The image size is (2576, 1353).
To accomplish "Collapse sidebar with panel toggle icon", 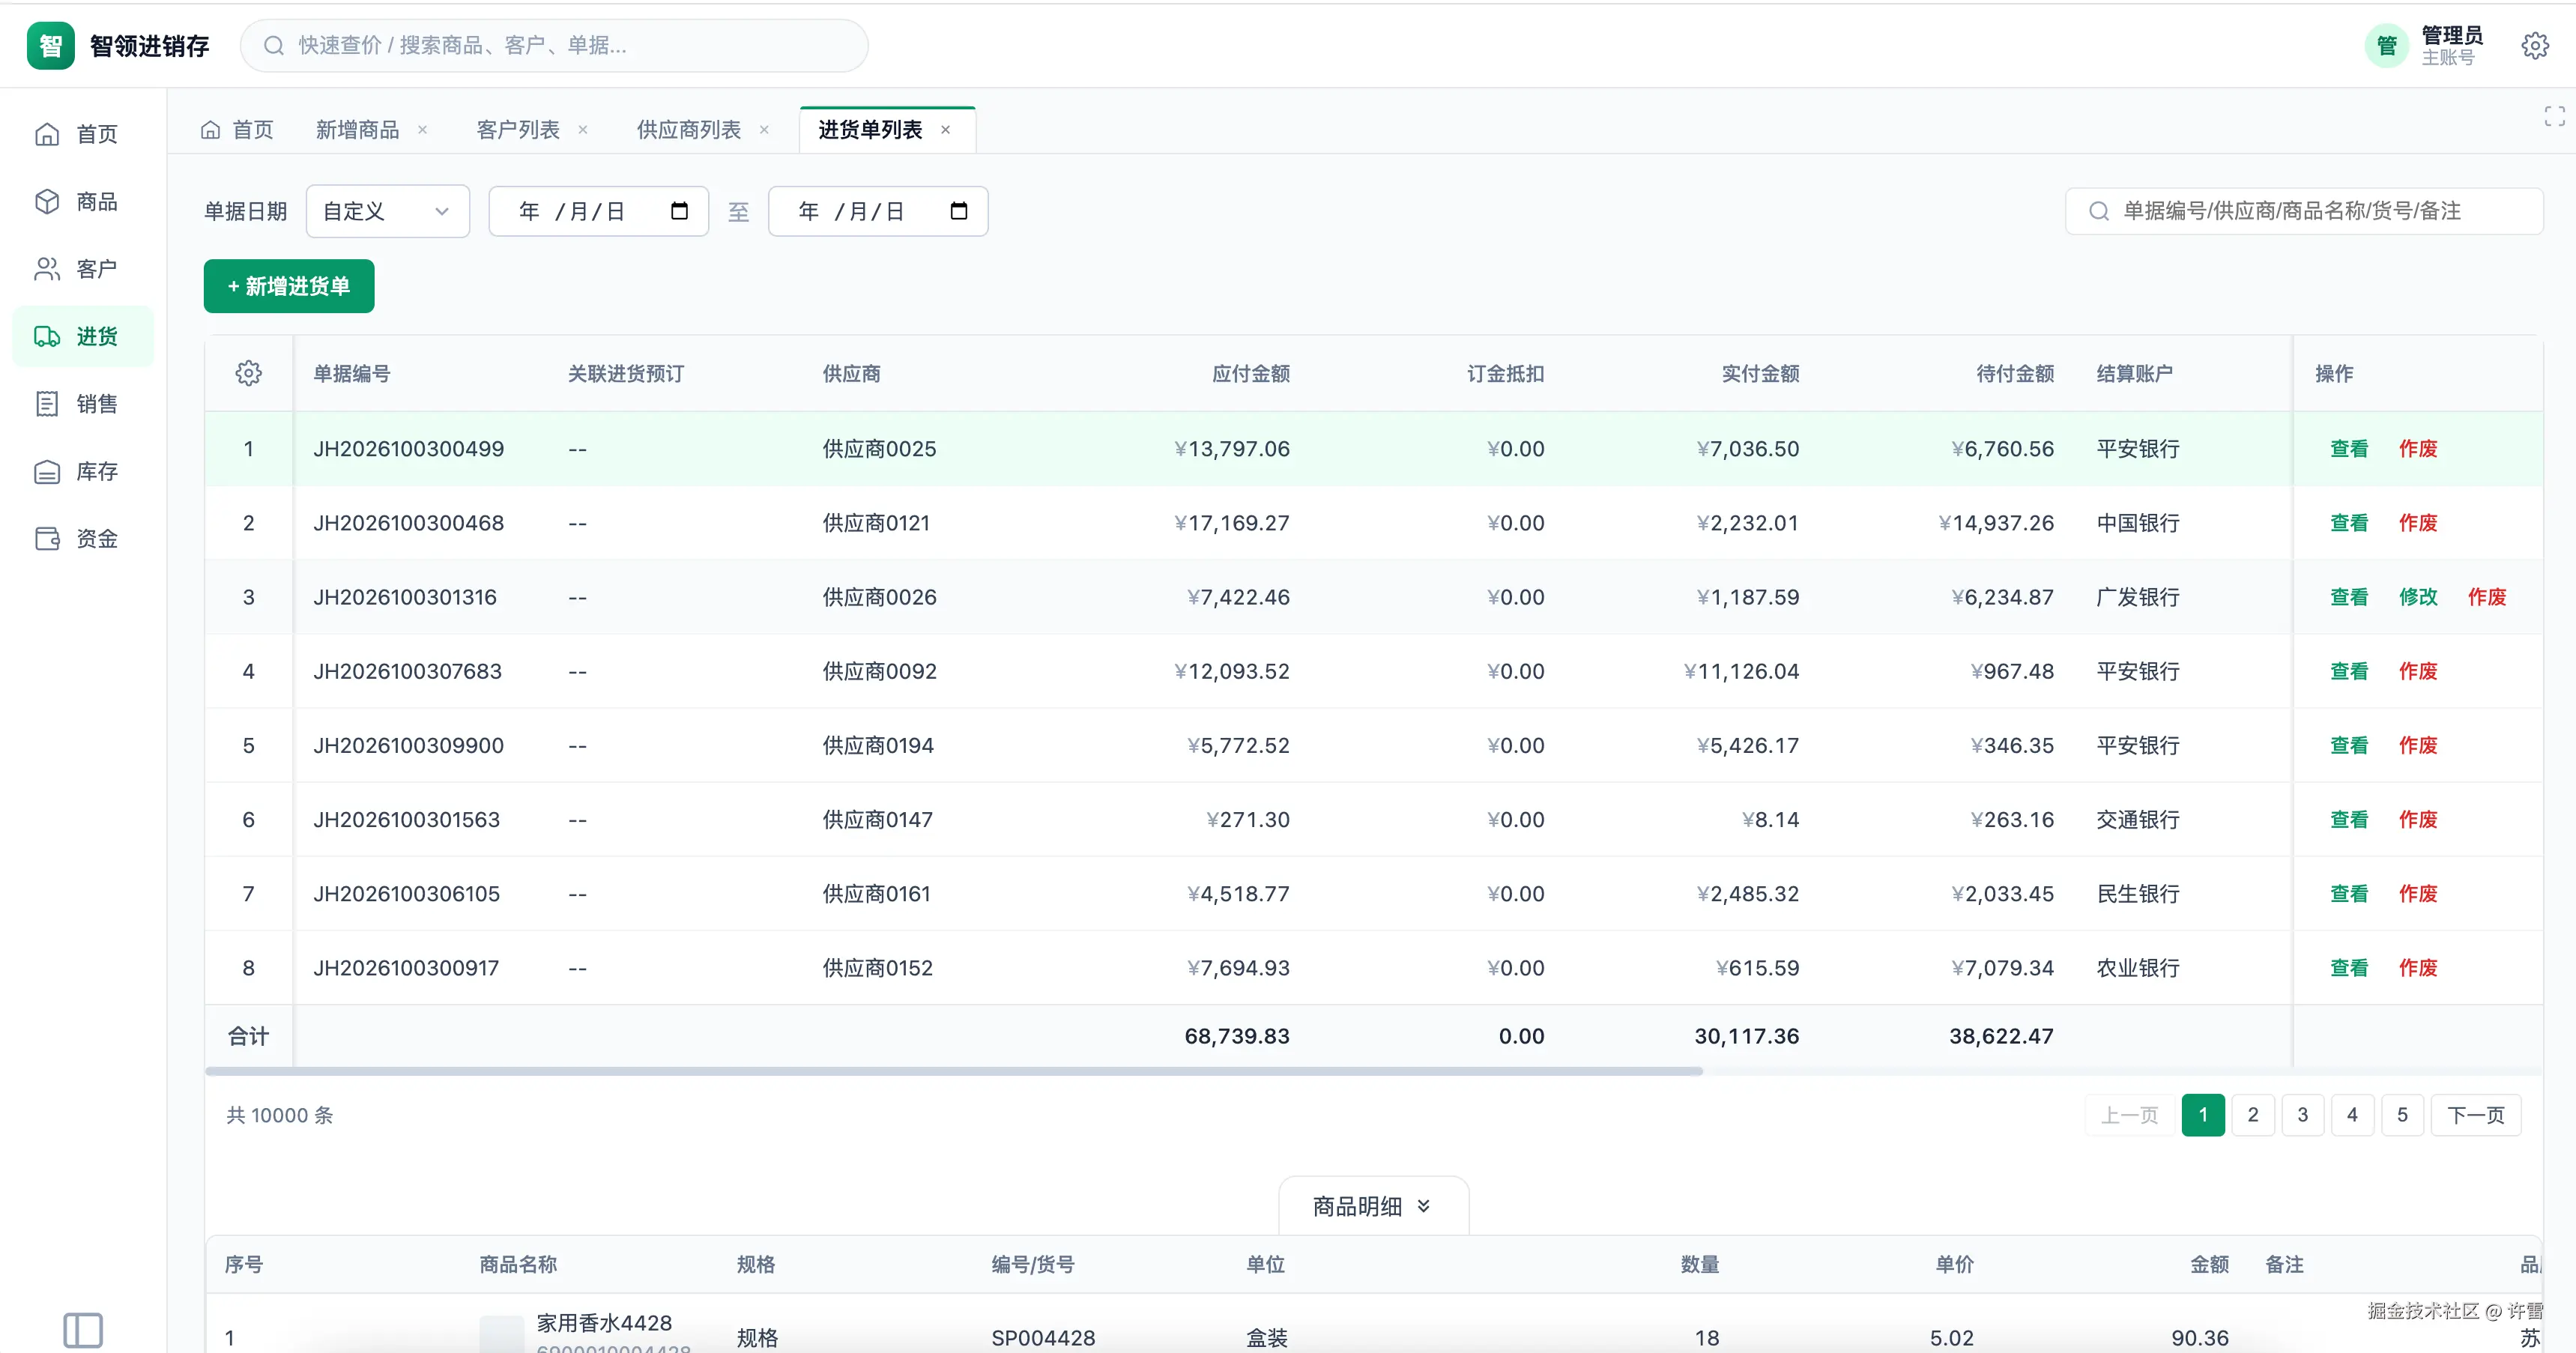I will [83, 1330].
